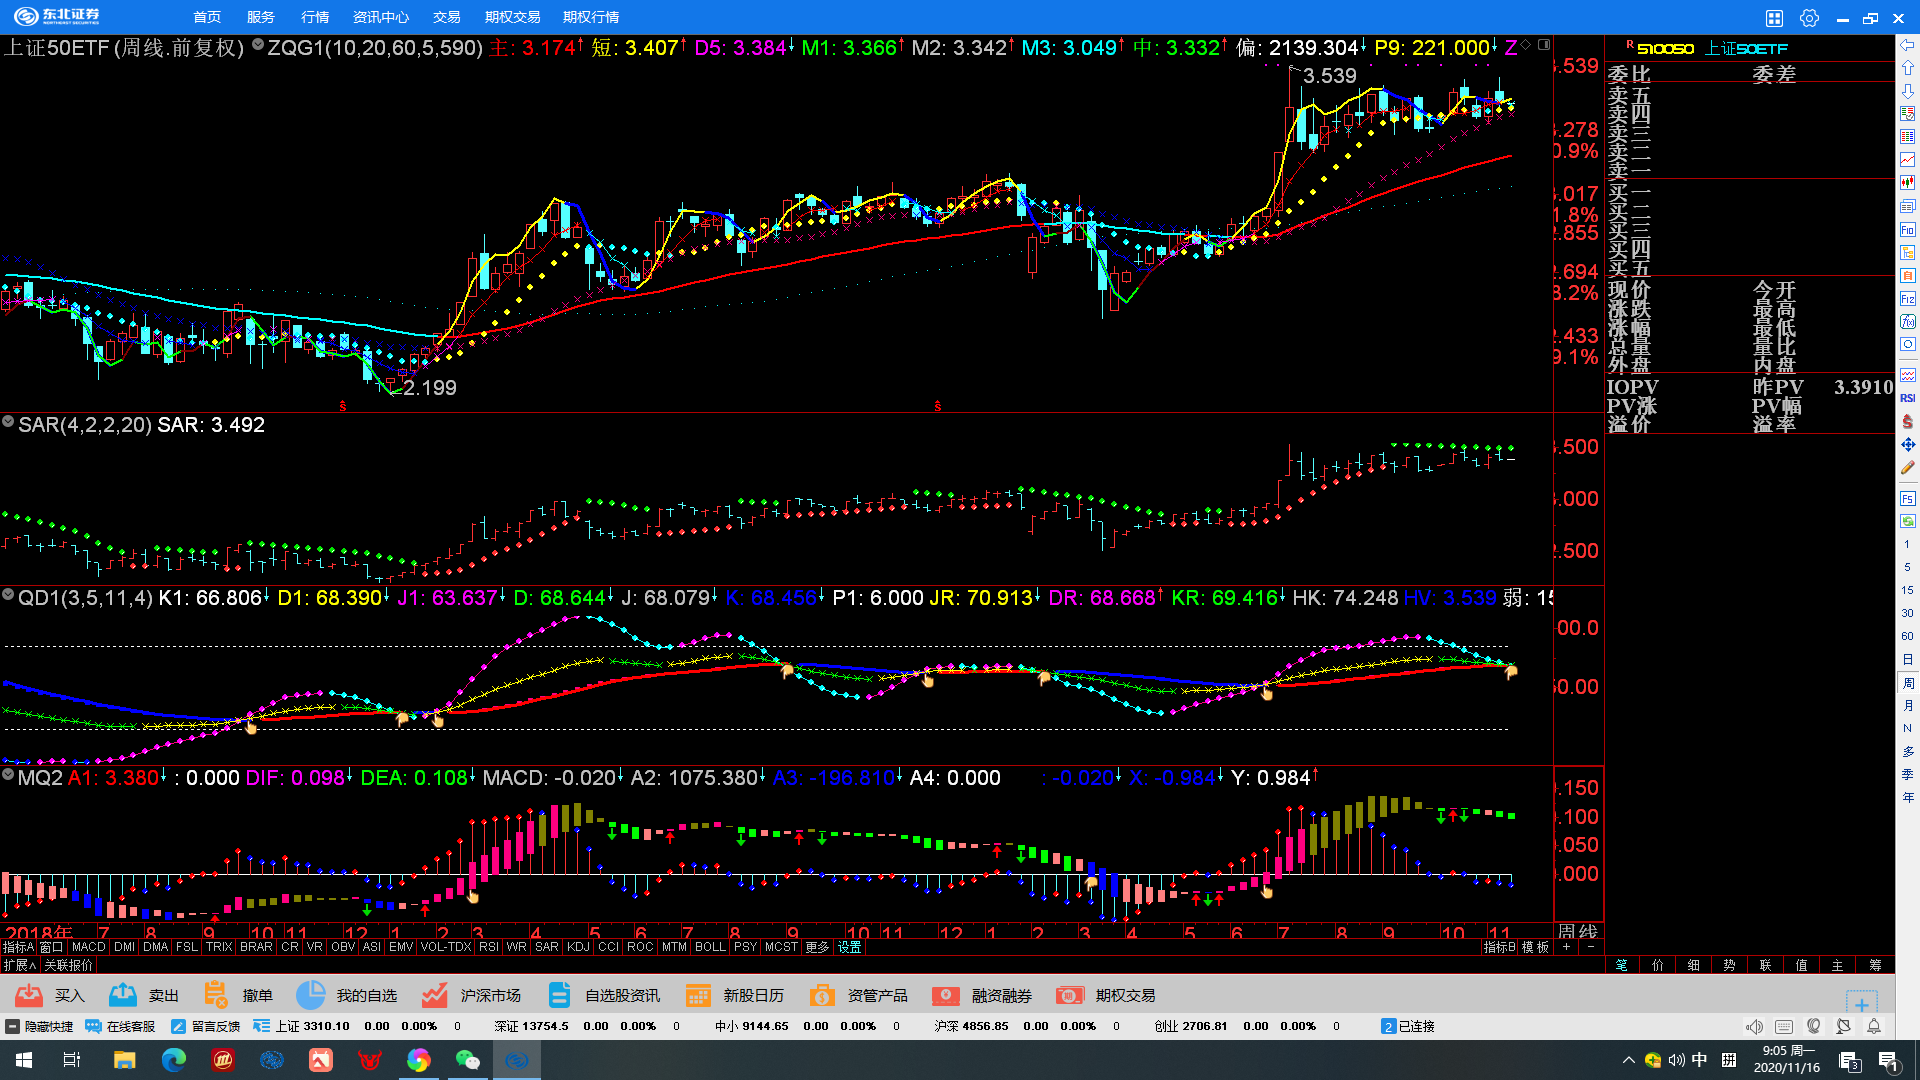
Task: Select the MACD indicator tab
Action: [88, 947]
